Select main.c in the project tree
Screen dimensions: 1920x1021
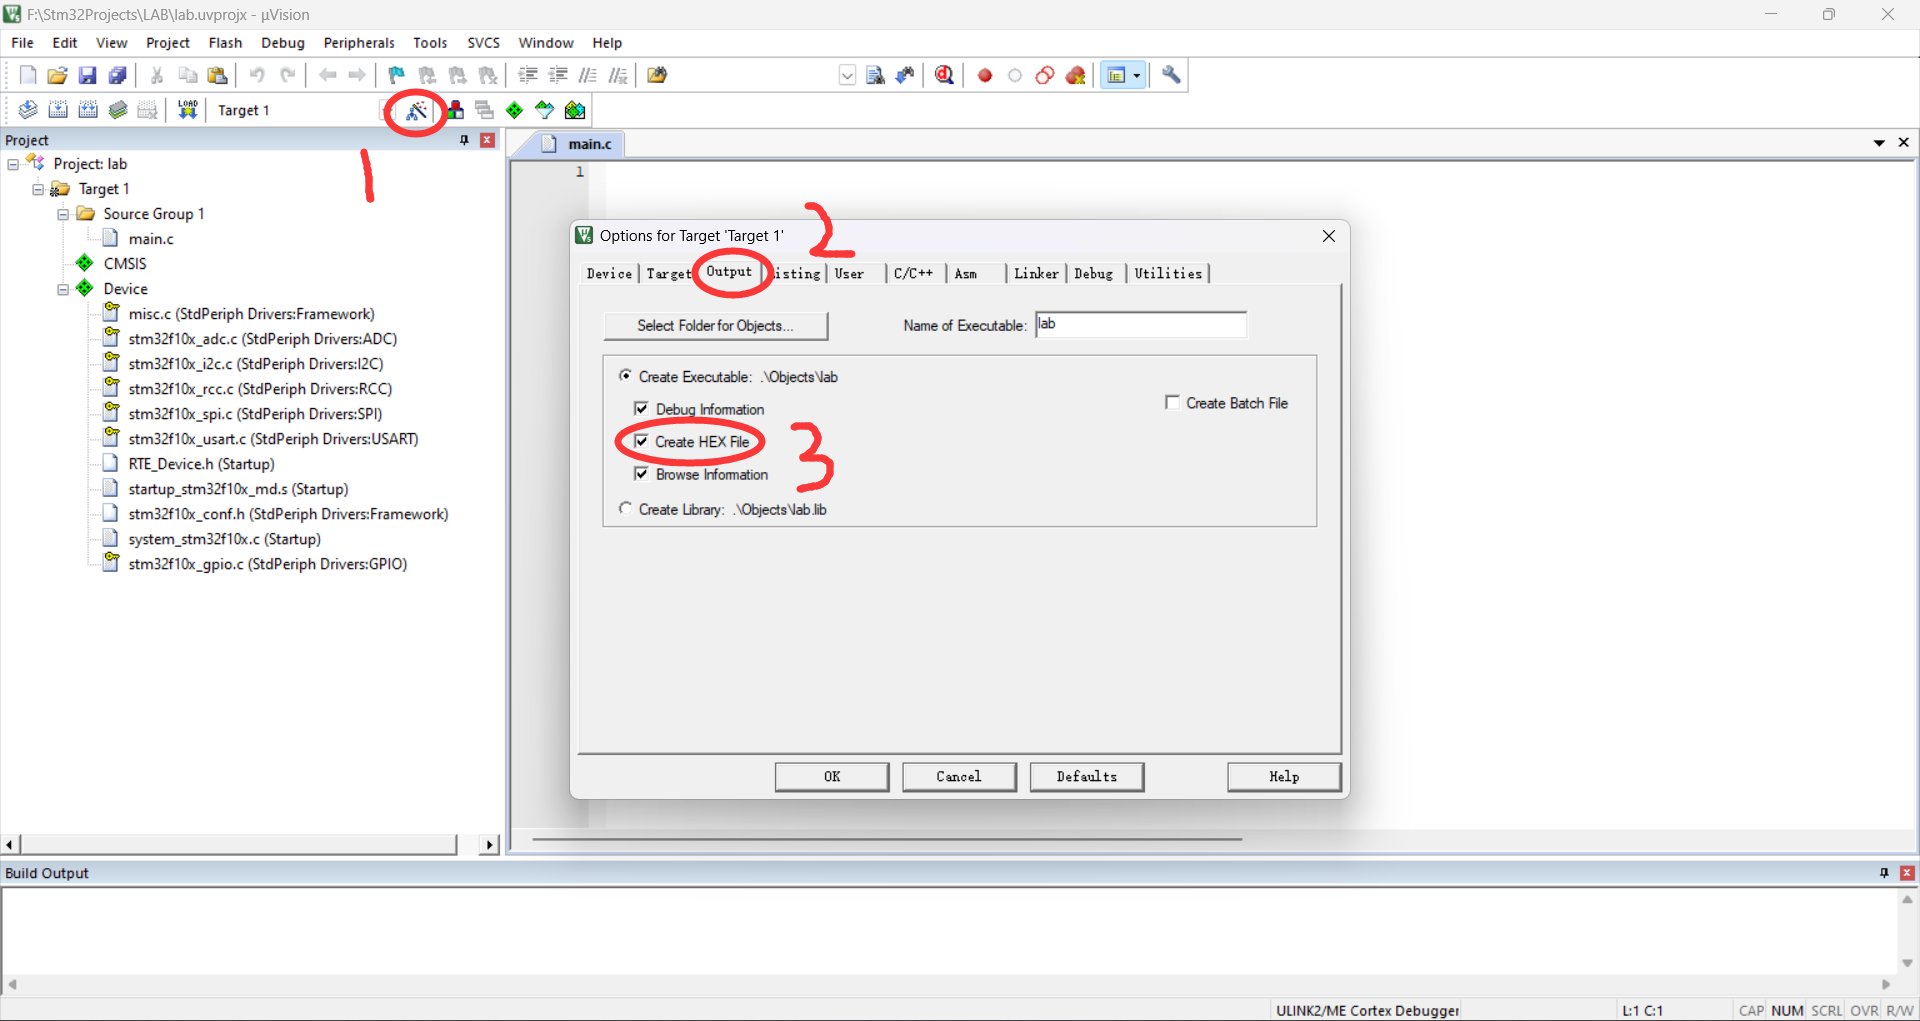pos(151,239)
